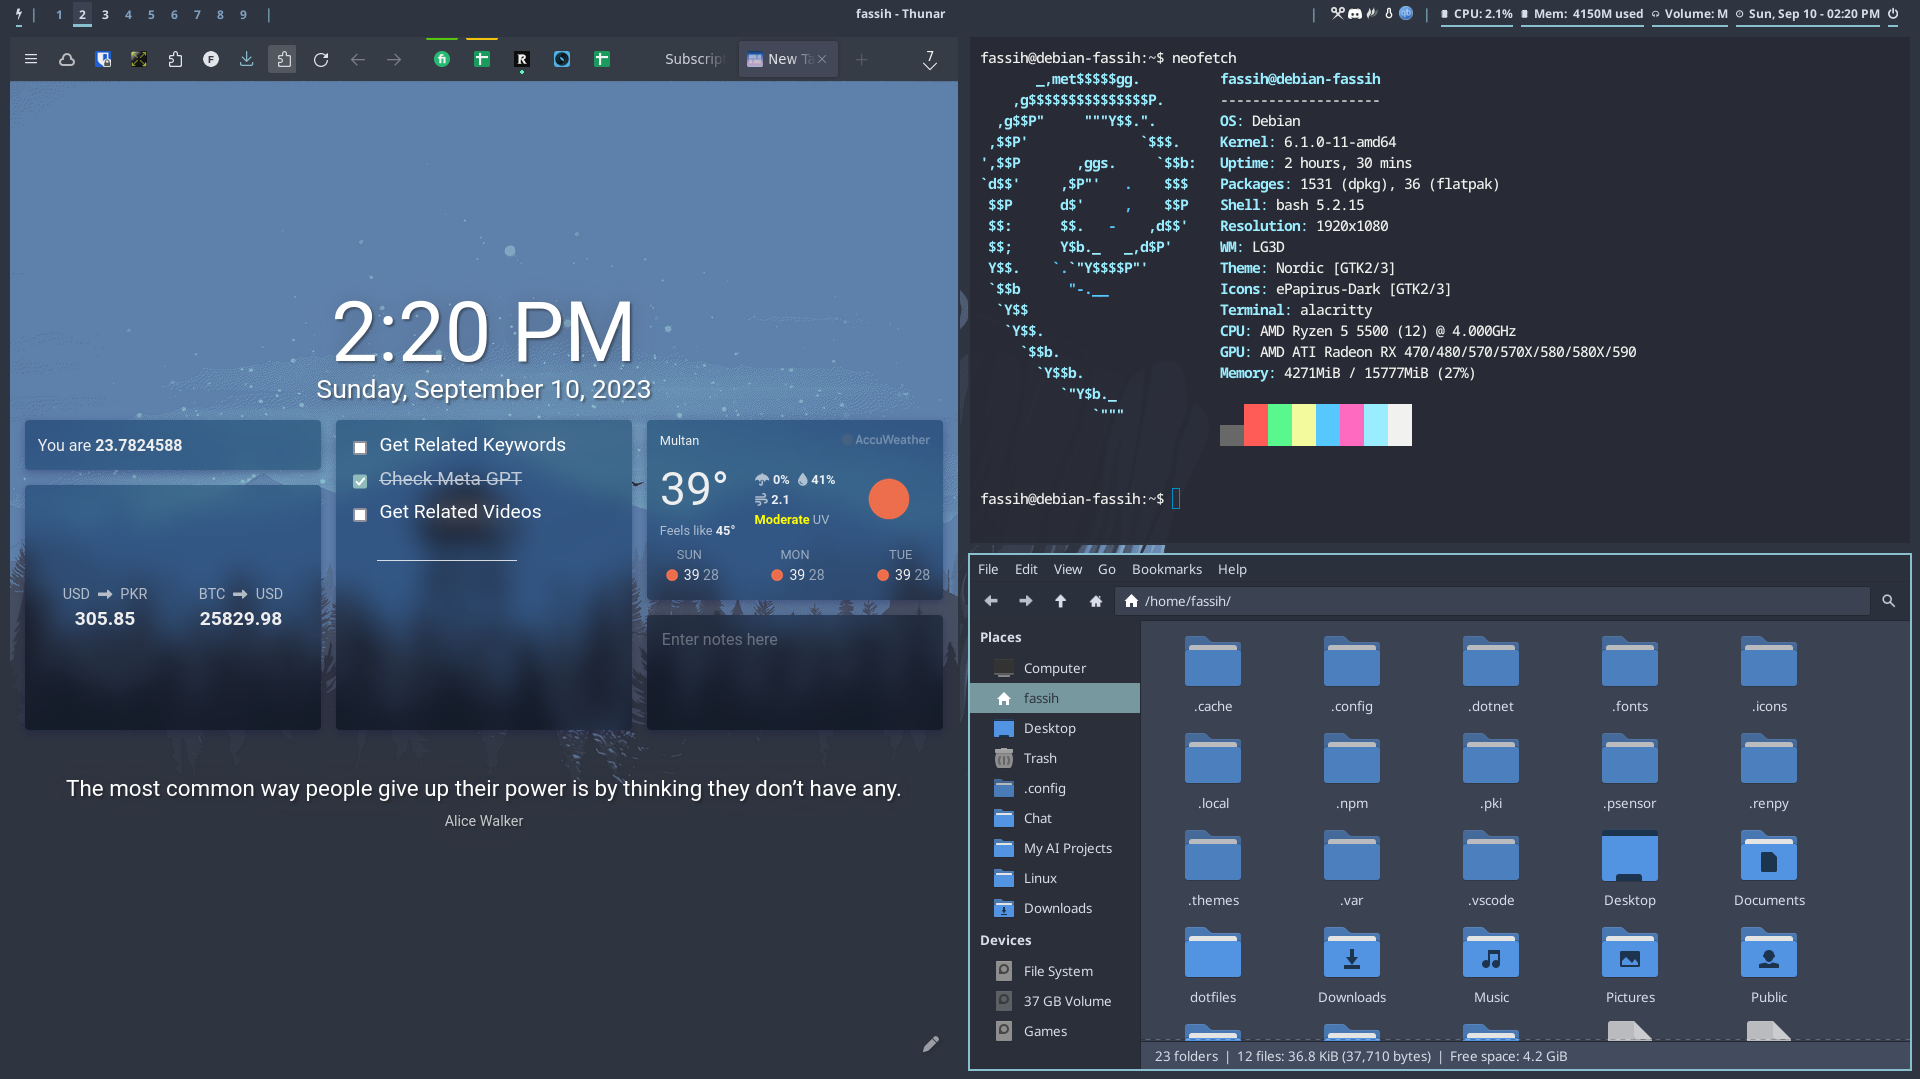The height and width of the screenshot is (1079, 1920).
Task: Open the Go menu in Thunar
Action: [x=1107, y=569]
